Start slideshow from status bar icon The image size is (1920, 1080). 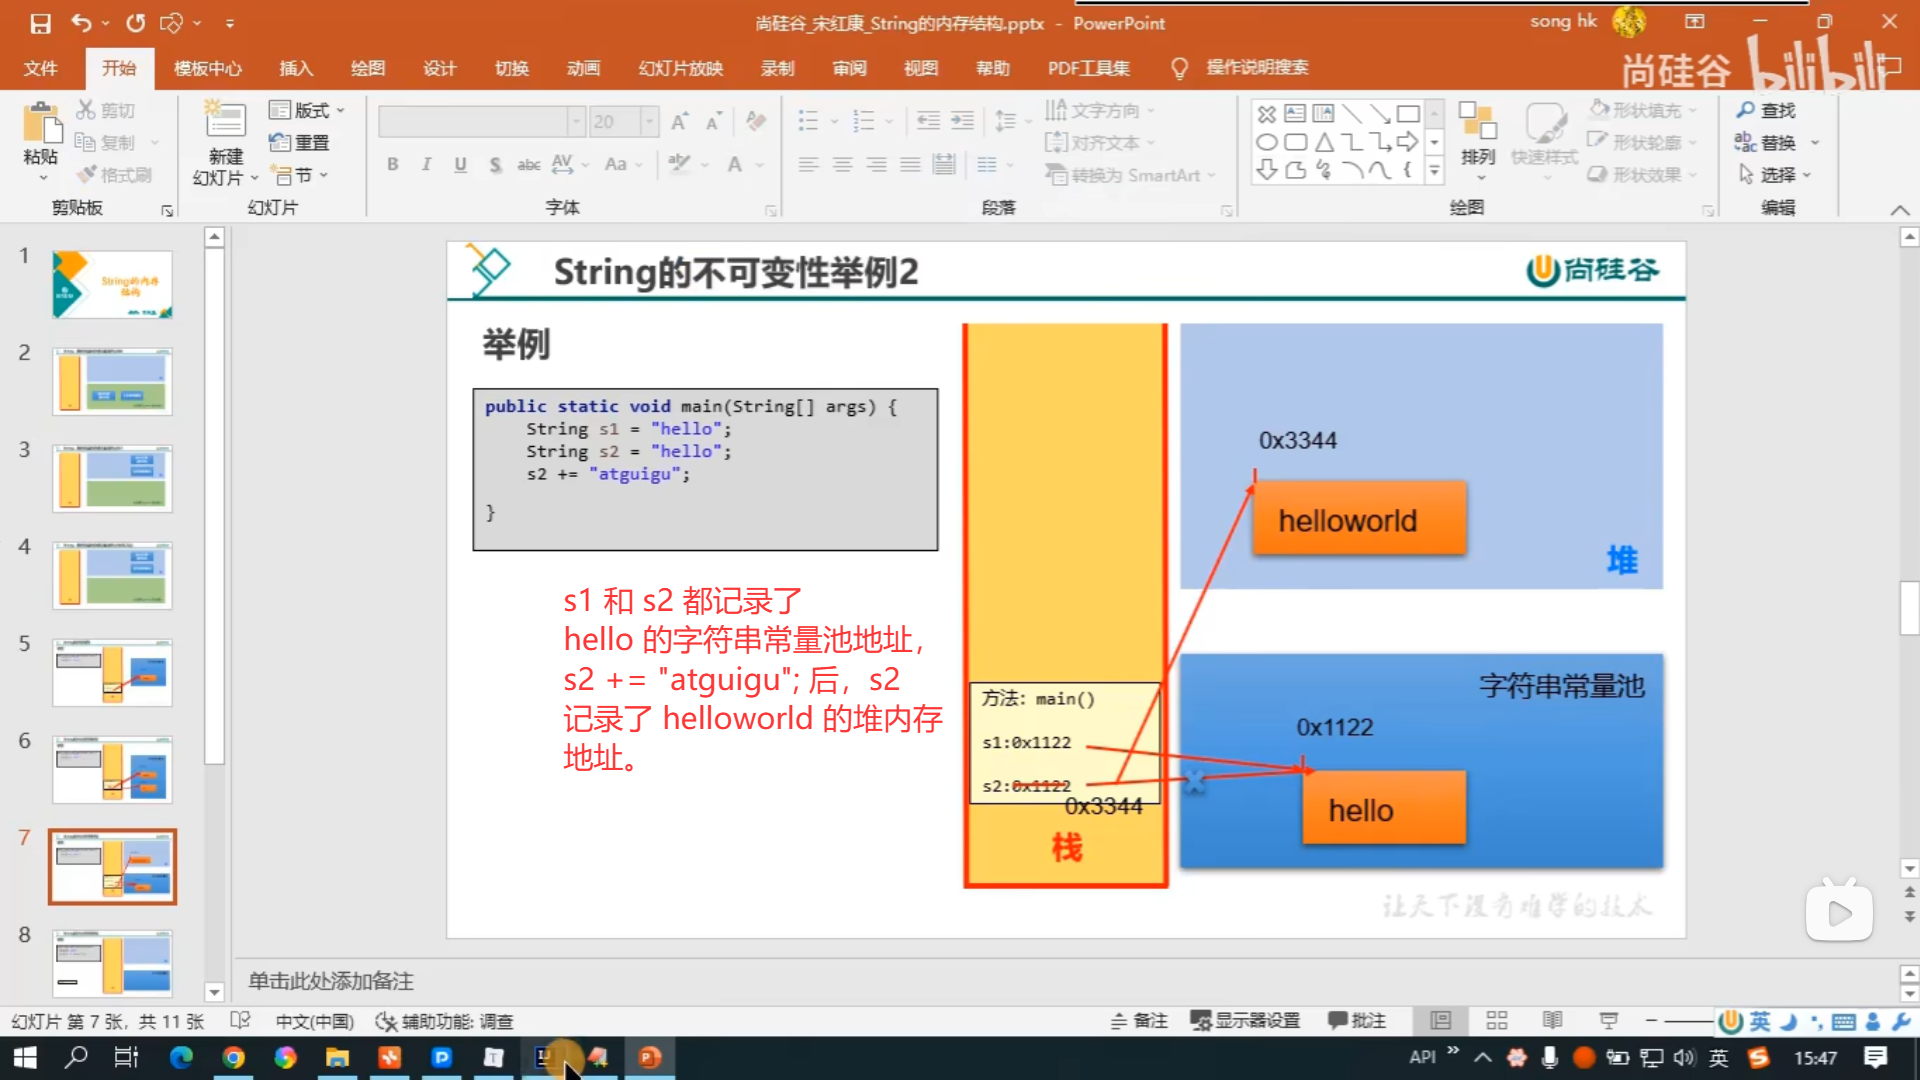[x=1608, y=1020]
